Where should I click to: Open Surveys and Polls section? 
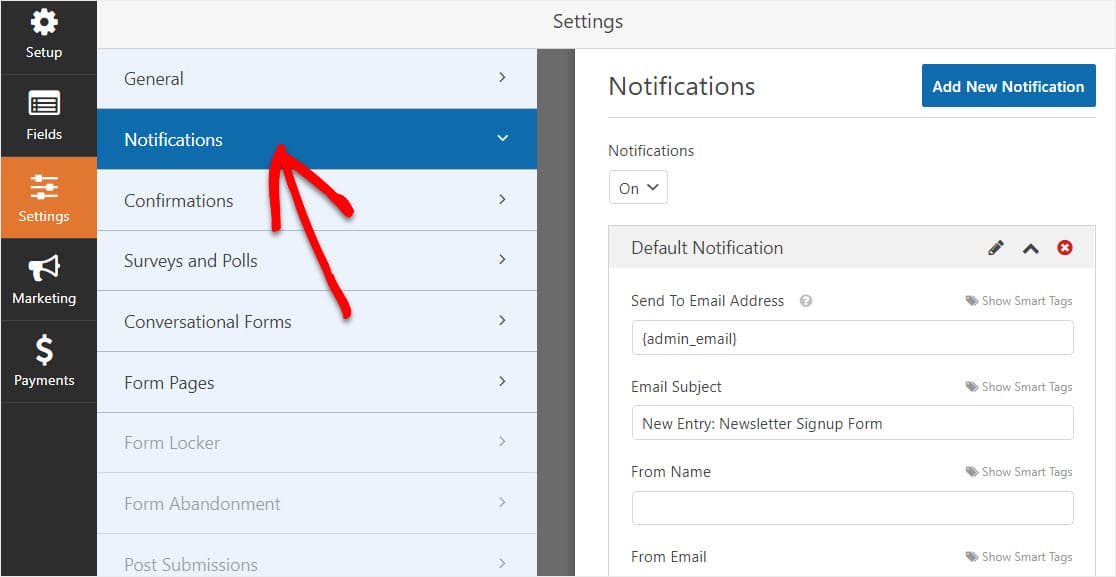click(x=317, y=260)
